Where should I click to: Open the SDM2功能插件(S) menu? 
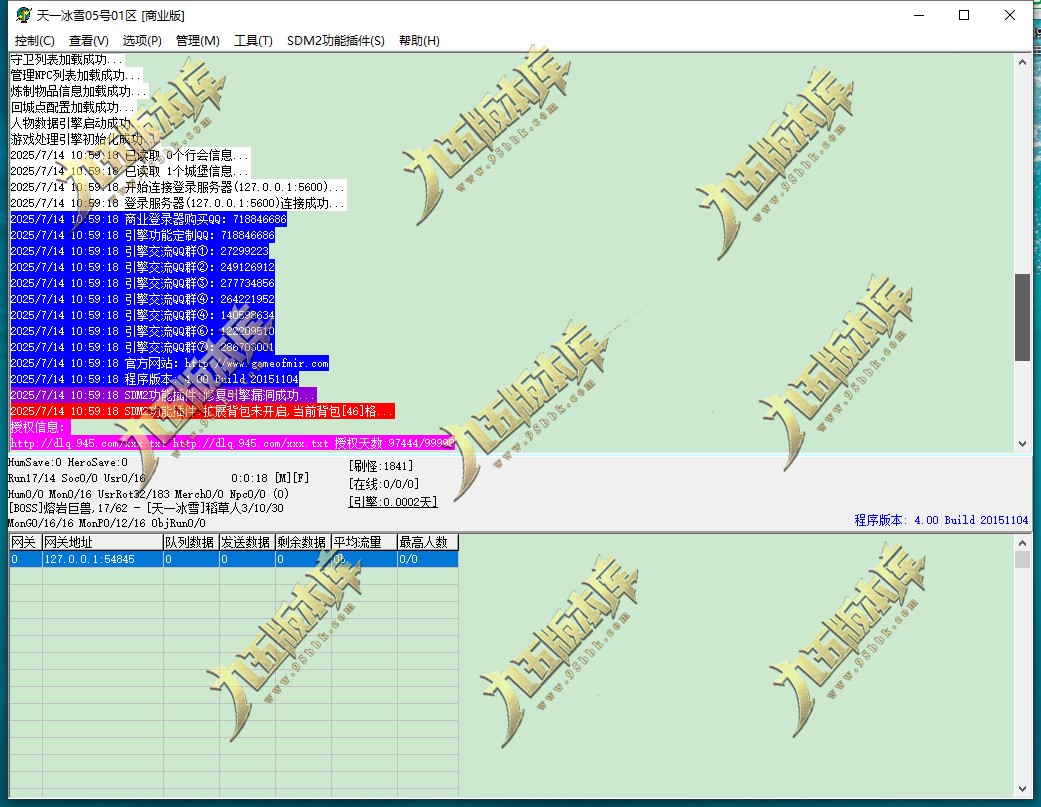335,40
